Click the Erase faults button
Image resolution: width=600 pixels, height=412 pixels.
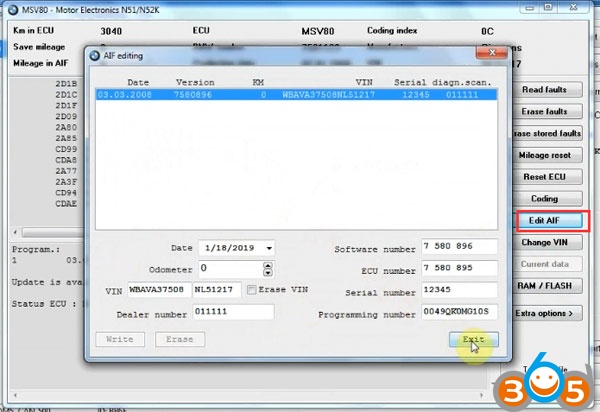pyautogui.click(x=548, y=111)
